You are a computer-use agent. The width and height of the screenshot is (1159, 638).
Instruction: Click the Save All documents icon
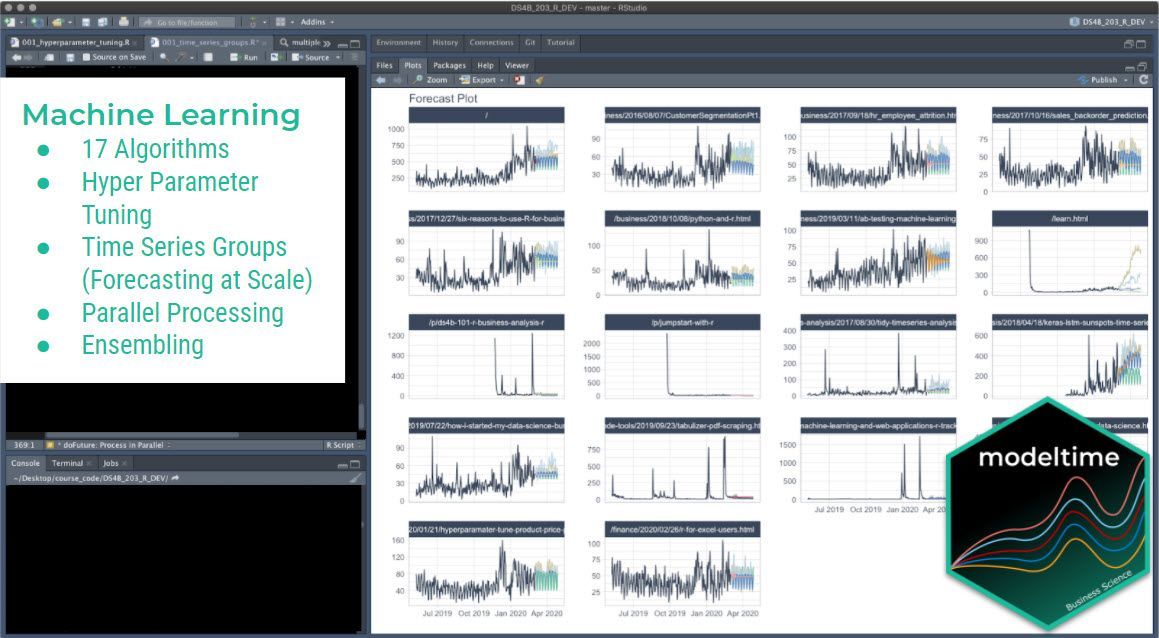click(x=103, y=22)
